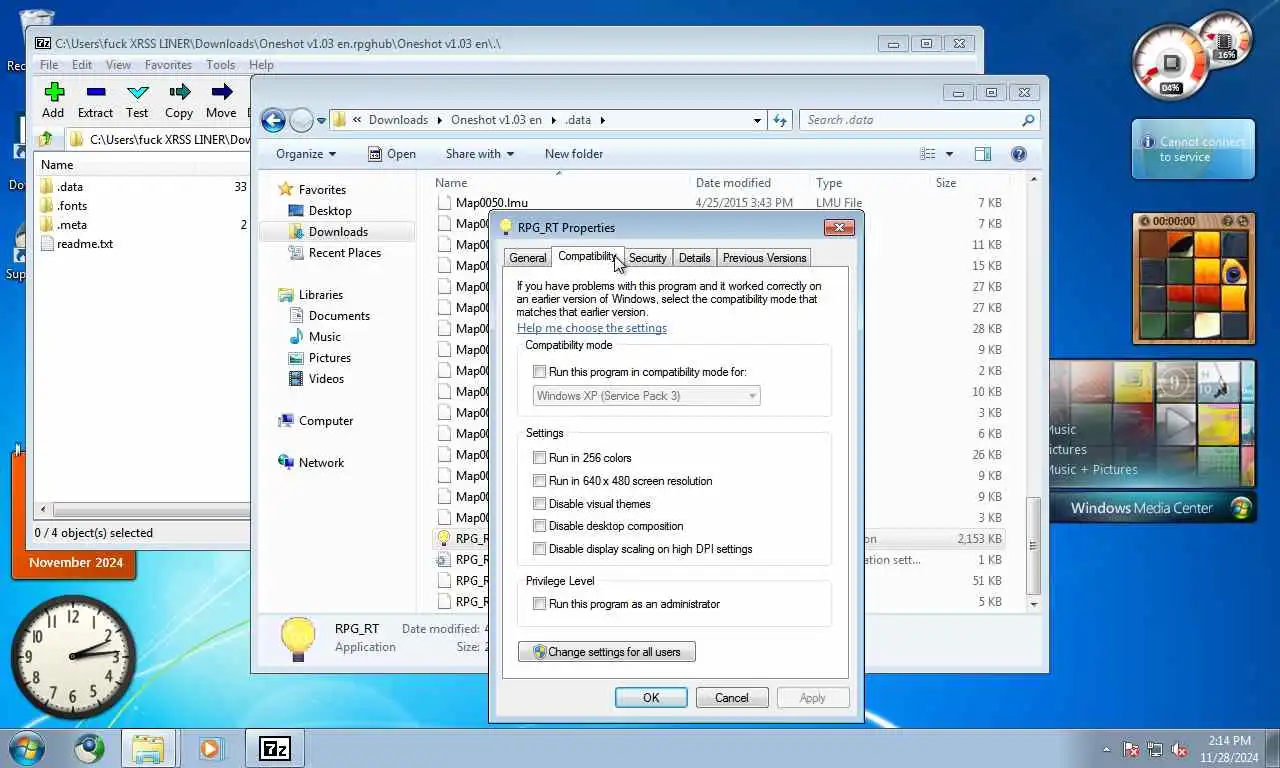Click network icon in system tray
The height and width of the screenshot is (768, 1280).
click(1155, 749)
